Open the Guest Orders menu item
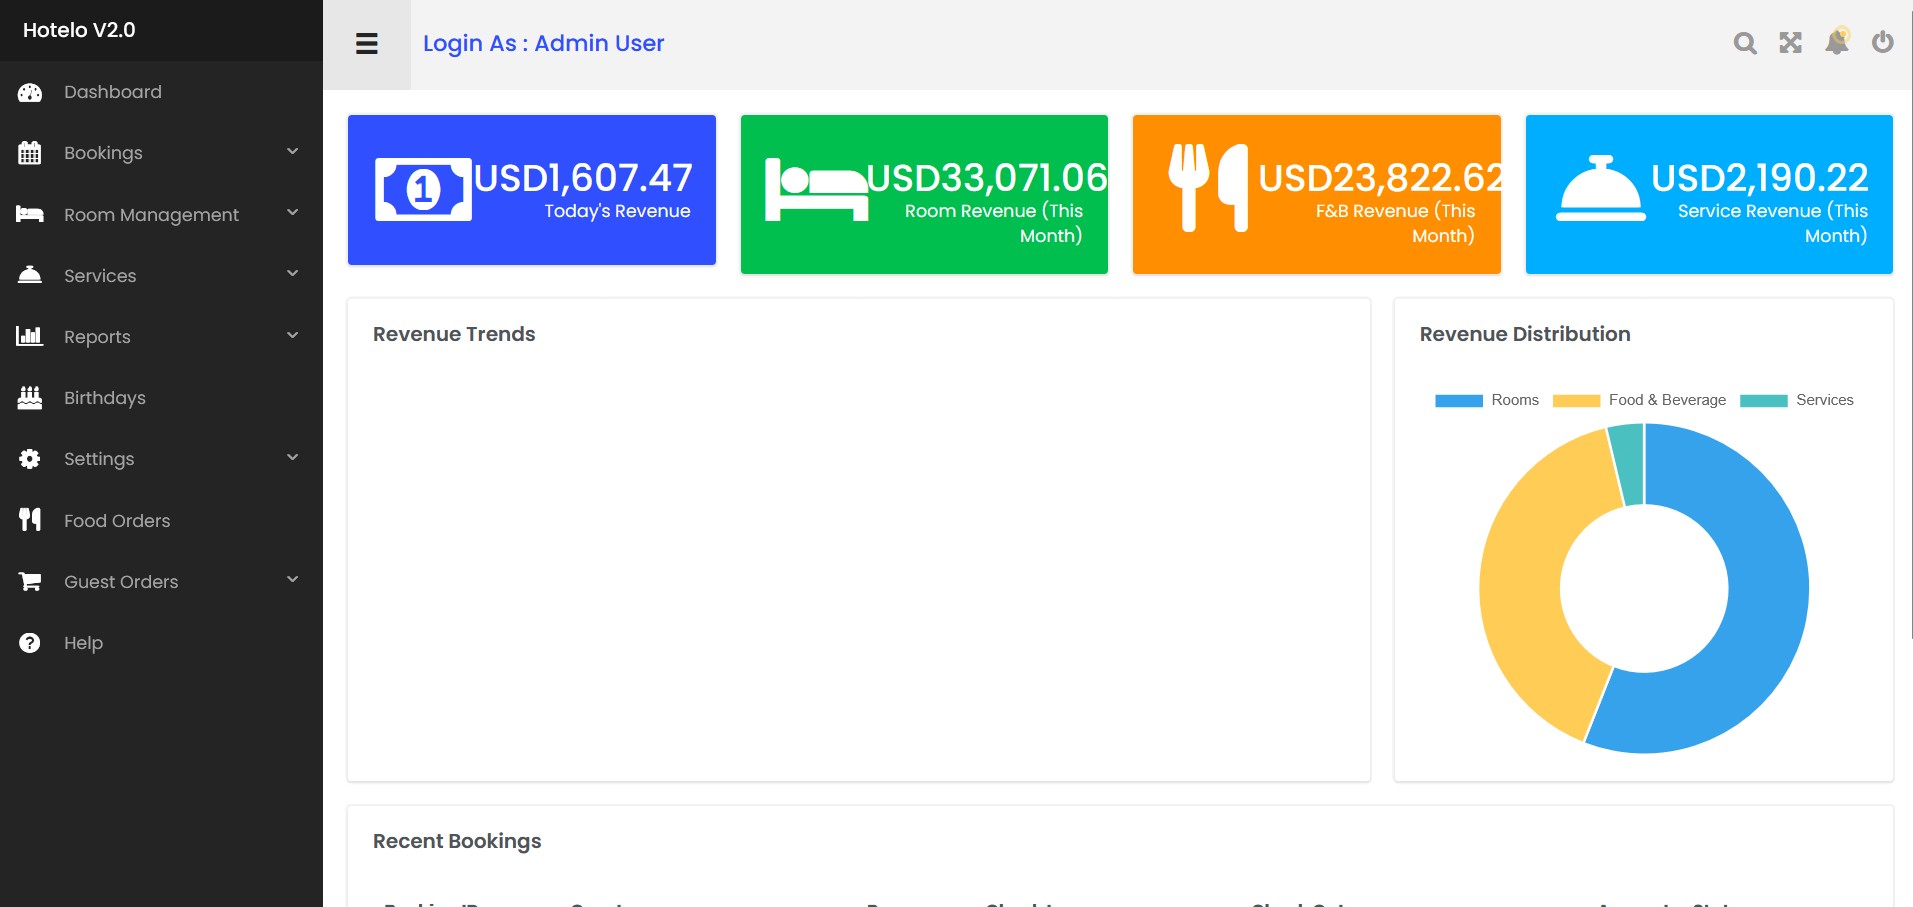The image size is (1913, 907). pyautogui.click(x=161, y=581)
